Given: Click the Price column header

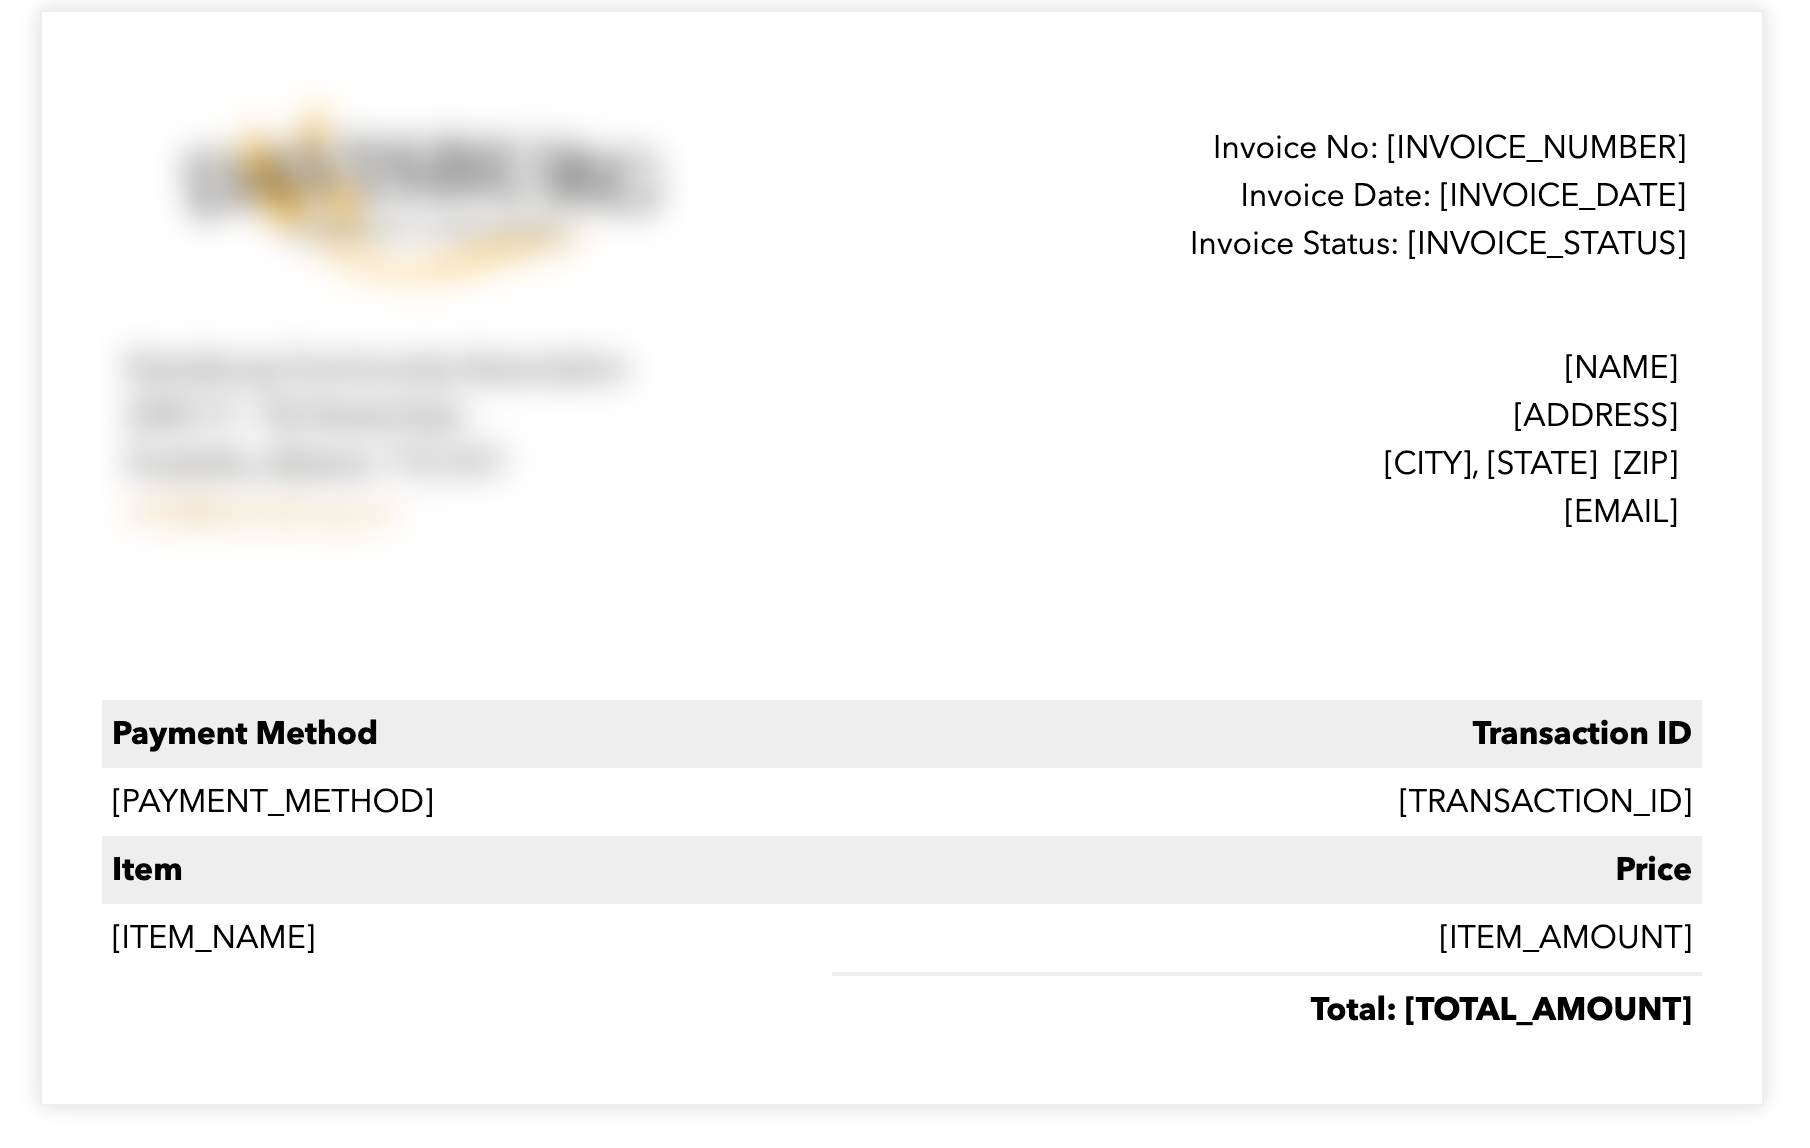Looking at the screenshot, I should coord(1653,869).
